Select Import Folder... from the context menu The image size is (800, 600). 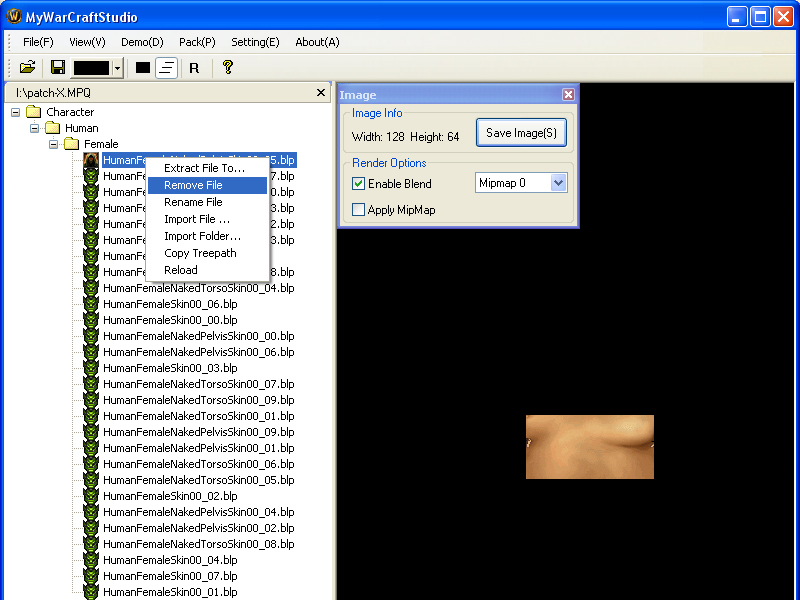(x=207, y=236)
